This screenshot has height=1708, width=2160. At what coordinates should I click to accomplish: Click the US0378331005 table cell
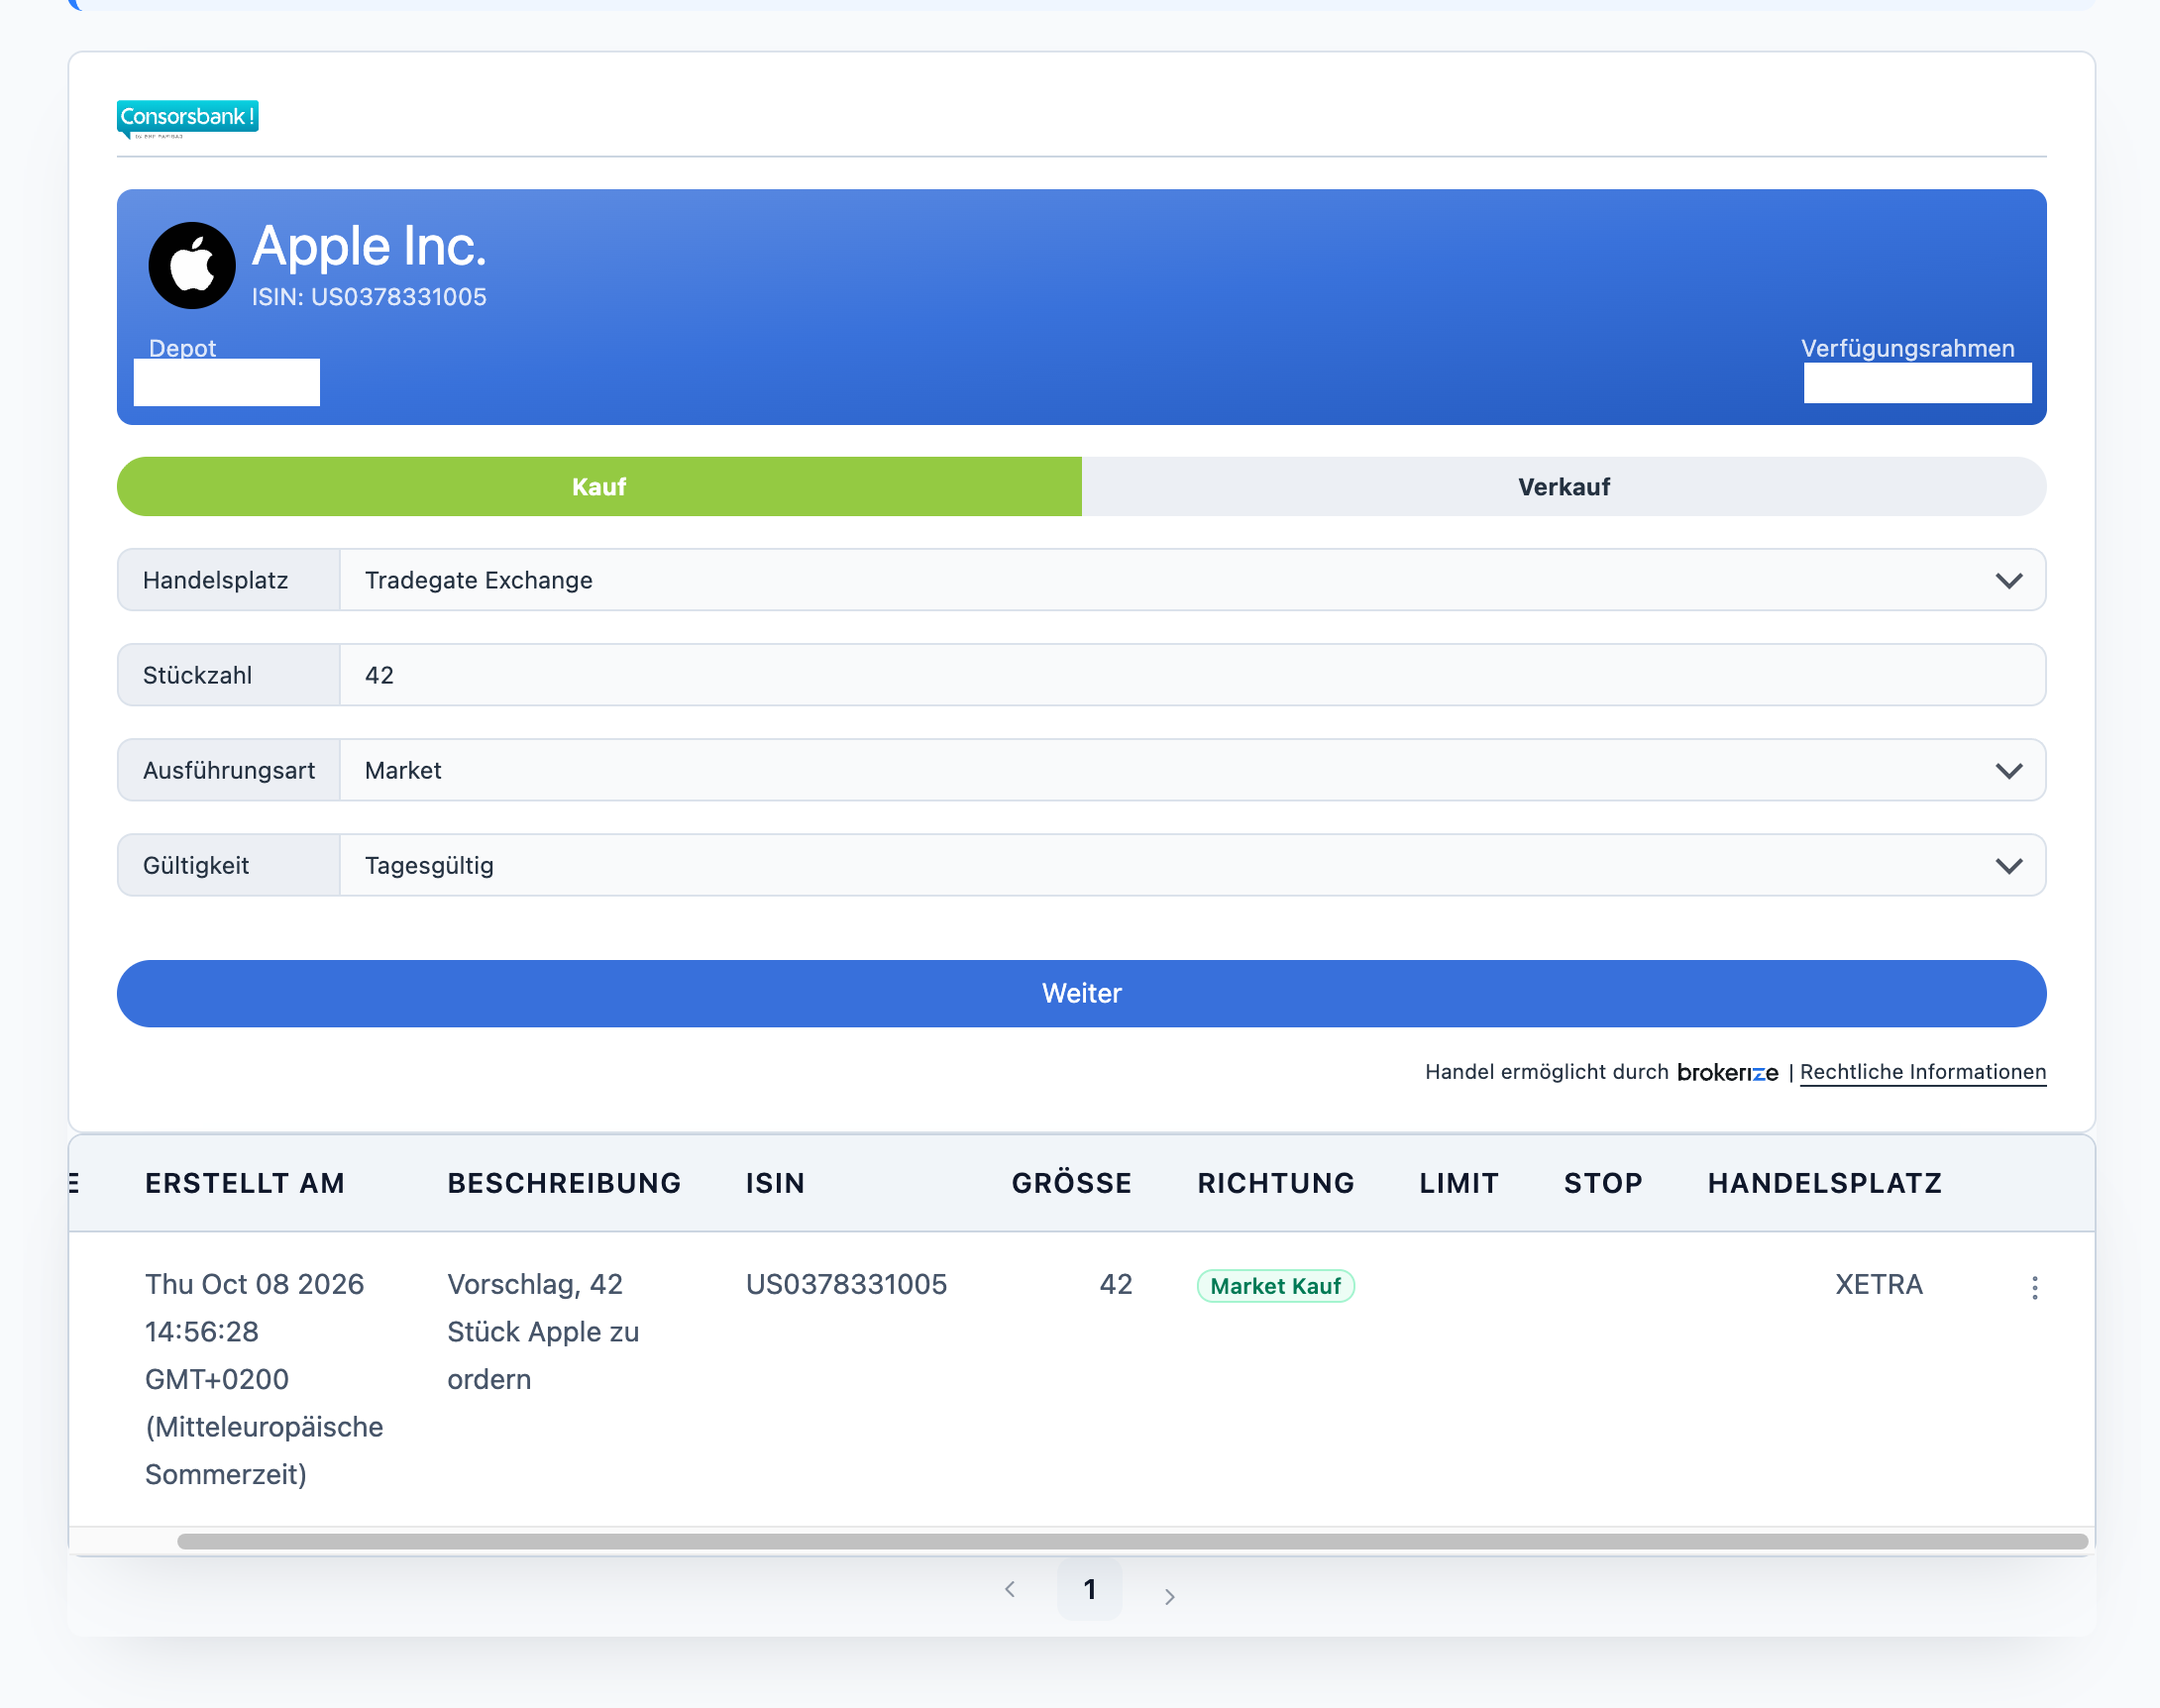(x=846, y=1284)
